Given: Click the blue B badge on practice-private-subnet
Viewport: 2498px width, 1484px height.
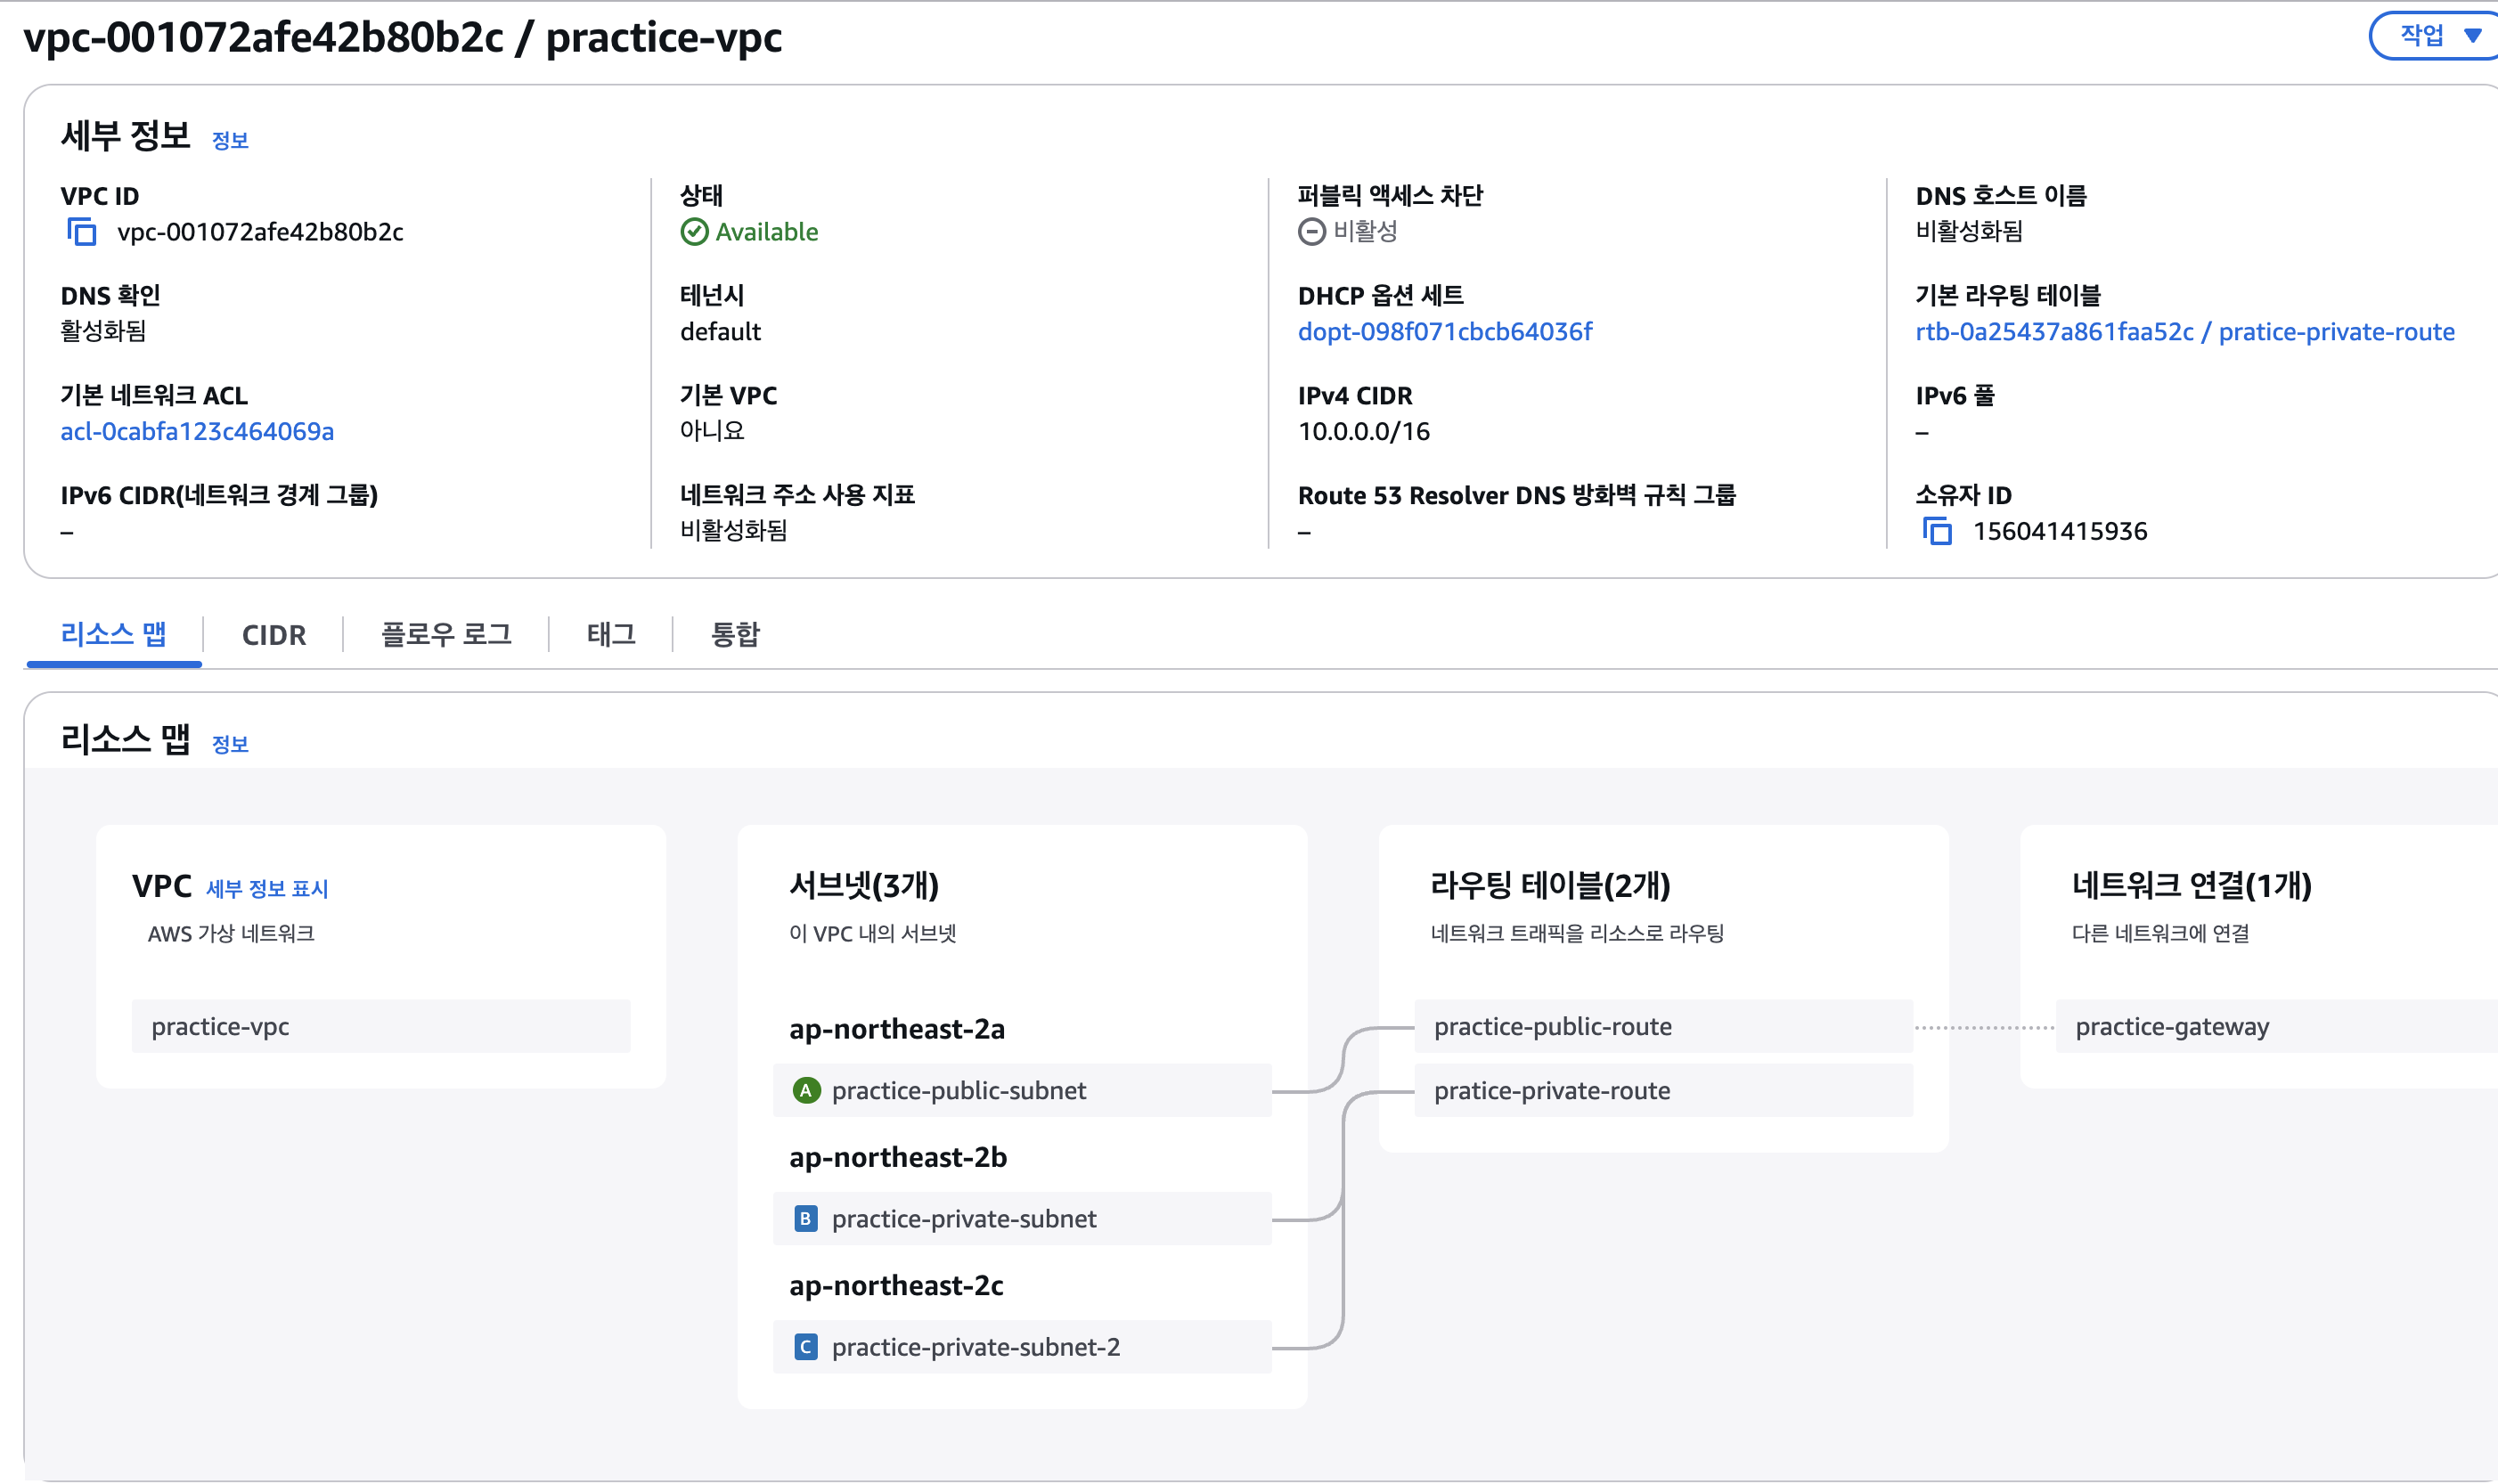Looking at the screenshot, I should (x=806, y=1219).
